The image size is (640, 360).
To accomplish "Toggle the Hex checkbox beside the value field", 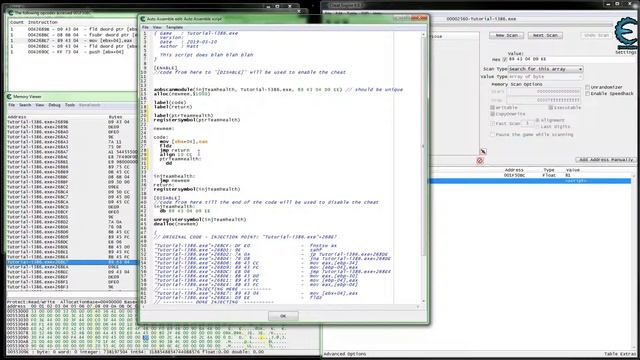I will pos(505,60).
